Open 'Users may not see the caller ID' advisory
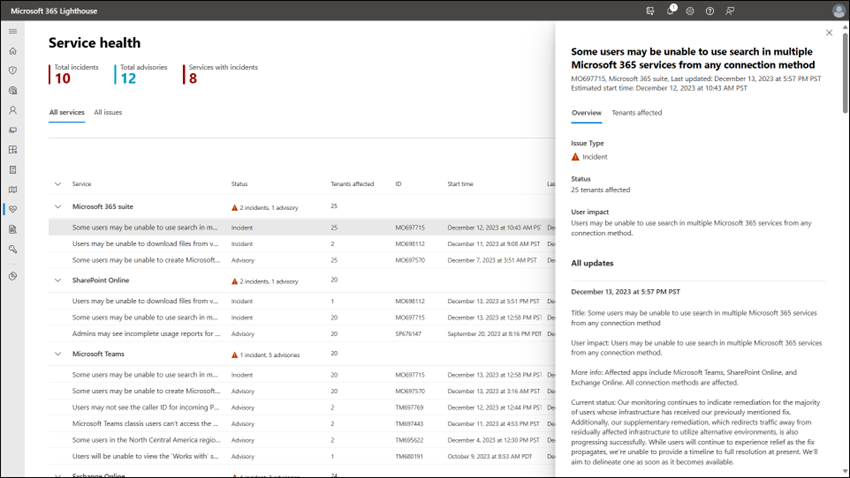The height and width of the screenshot is (478, 850). click(x=302, y=408)
